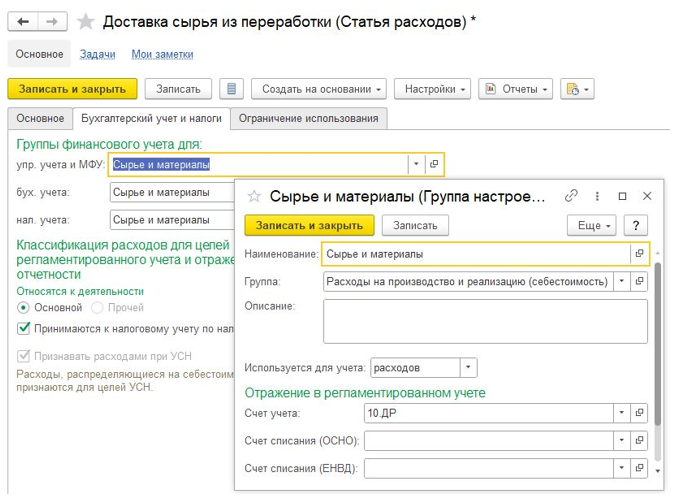Expand Используется для учета dropdown arrow
The width and height of the screenshot is (681, 504).
(x=468, y=368)
